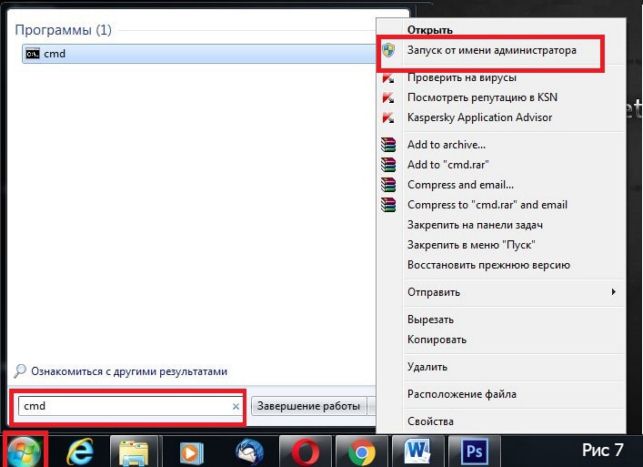643x467 pixels.
Task: Click the Windows Start orb
Action: click(25, 451)
